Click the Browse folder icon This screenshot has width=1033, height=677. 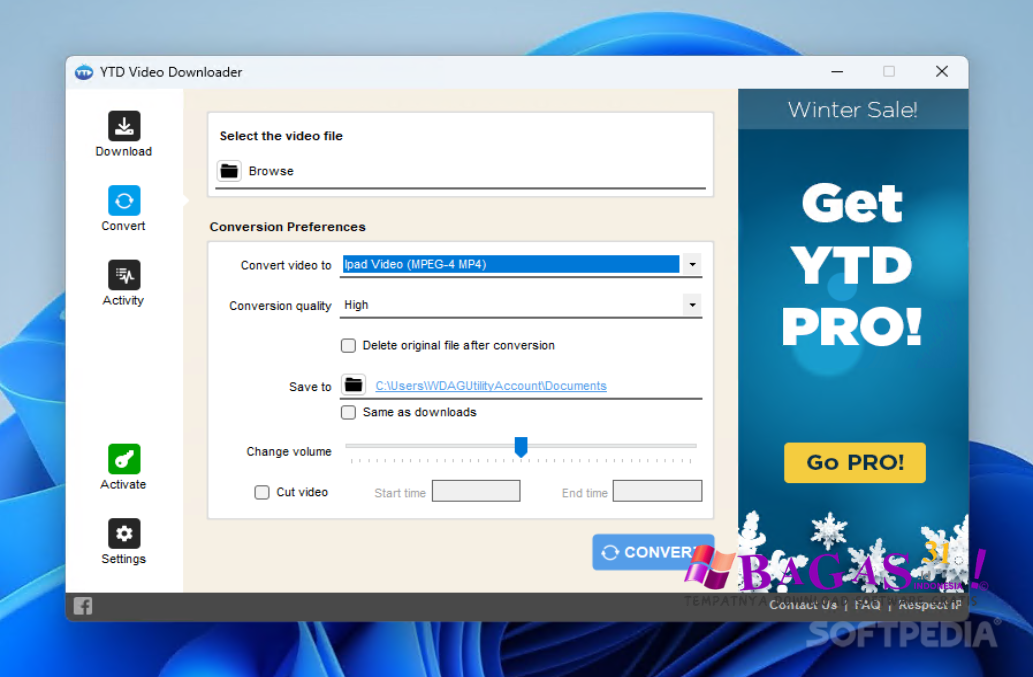229,171
